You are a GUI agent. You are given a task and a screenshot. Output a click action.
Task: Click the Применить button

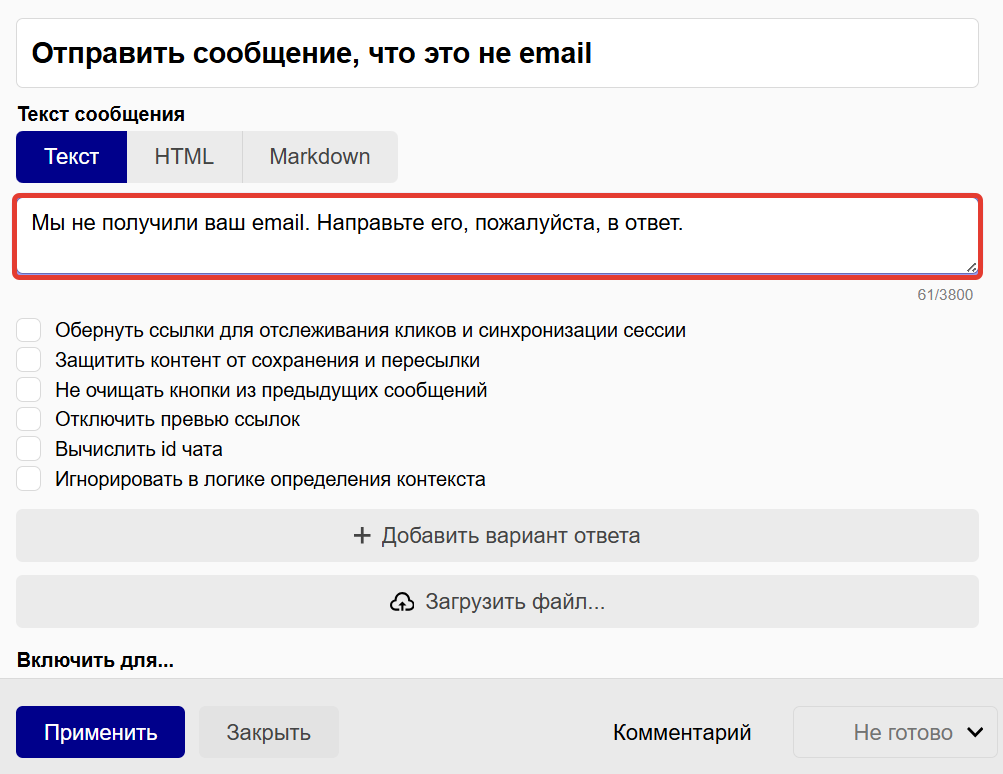[99, 732]
